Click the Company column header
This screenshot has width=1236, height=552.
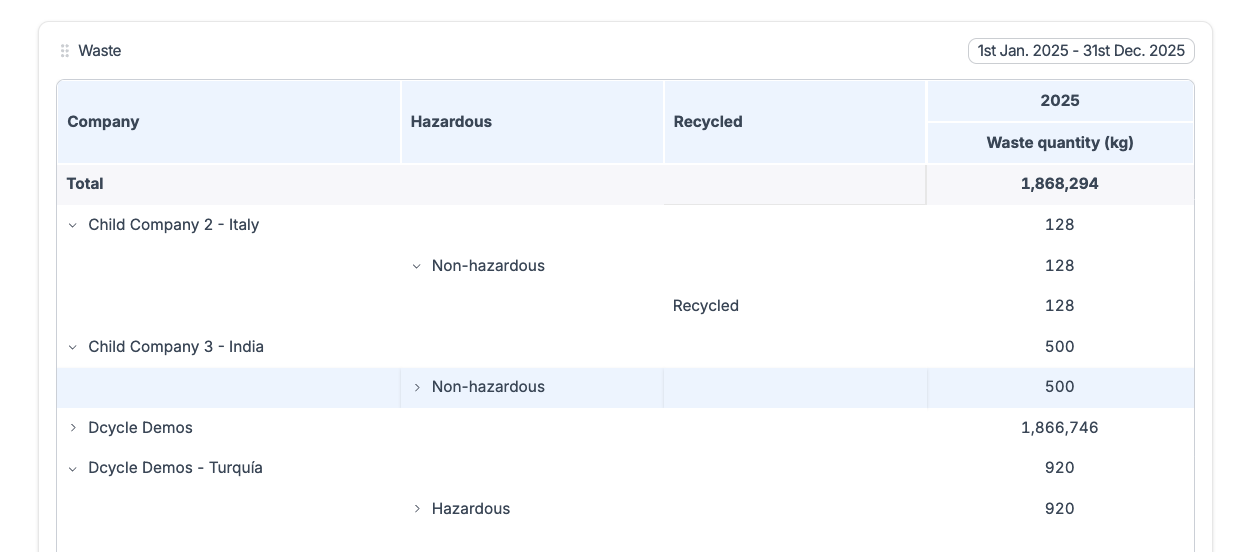pyautogui.click(x=103, y=122)
